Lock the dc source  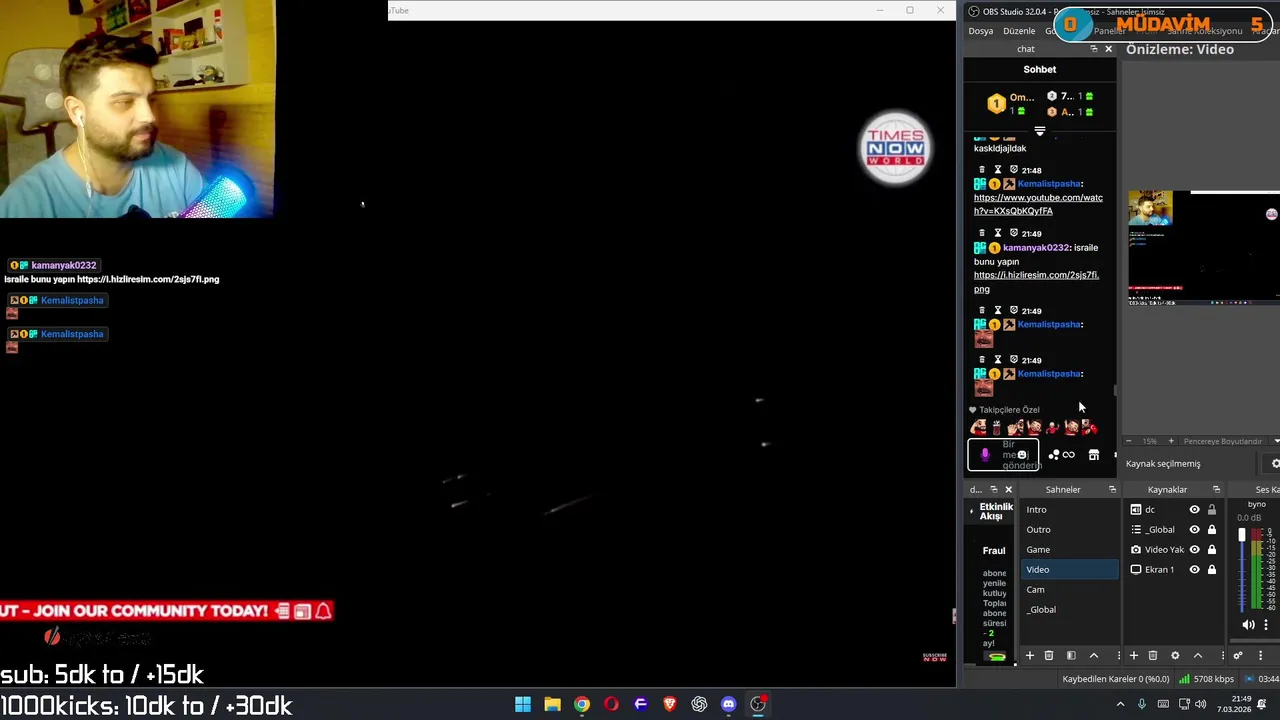coord(1212,510)
